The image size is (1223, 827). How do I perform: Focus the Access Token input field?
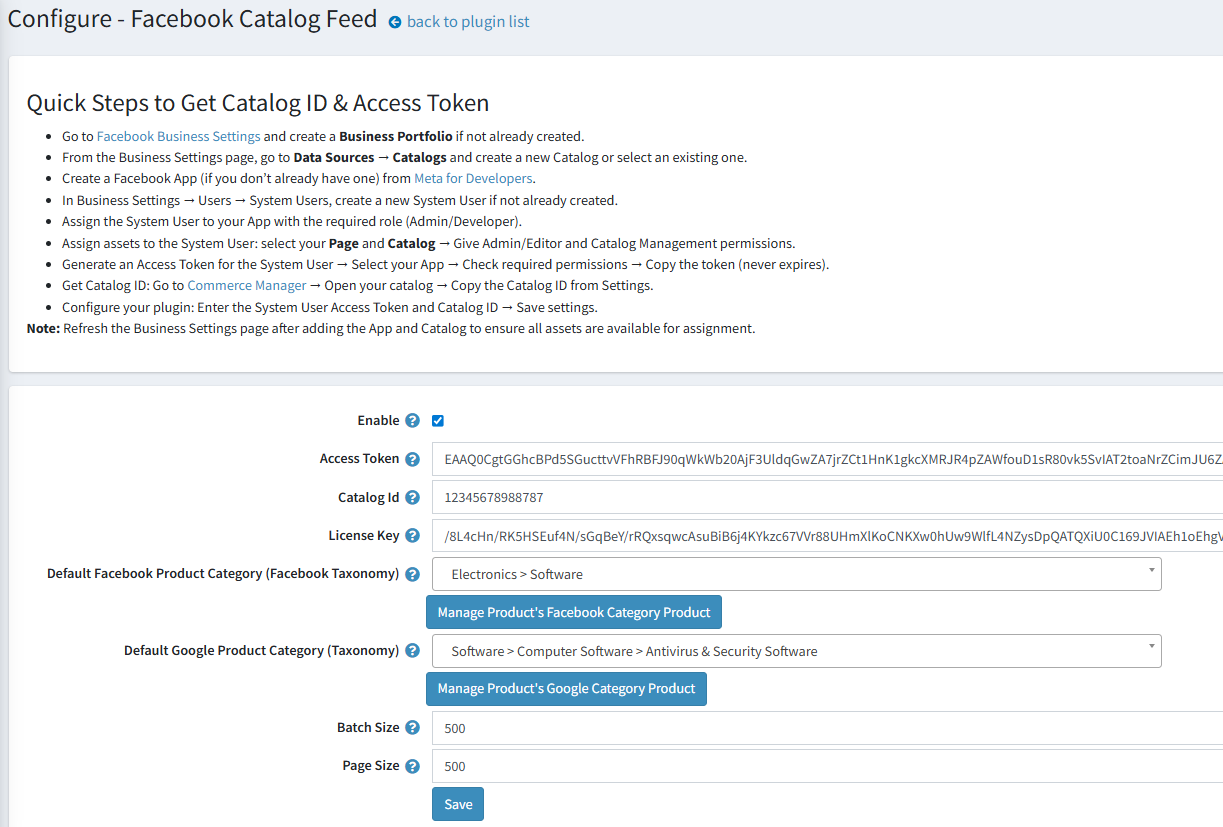point(827,459)
